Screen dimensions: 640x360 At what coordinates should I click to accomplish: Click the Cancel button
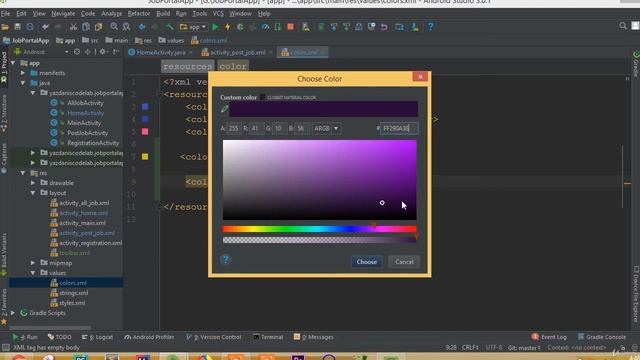[404, 262]
